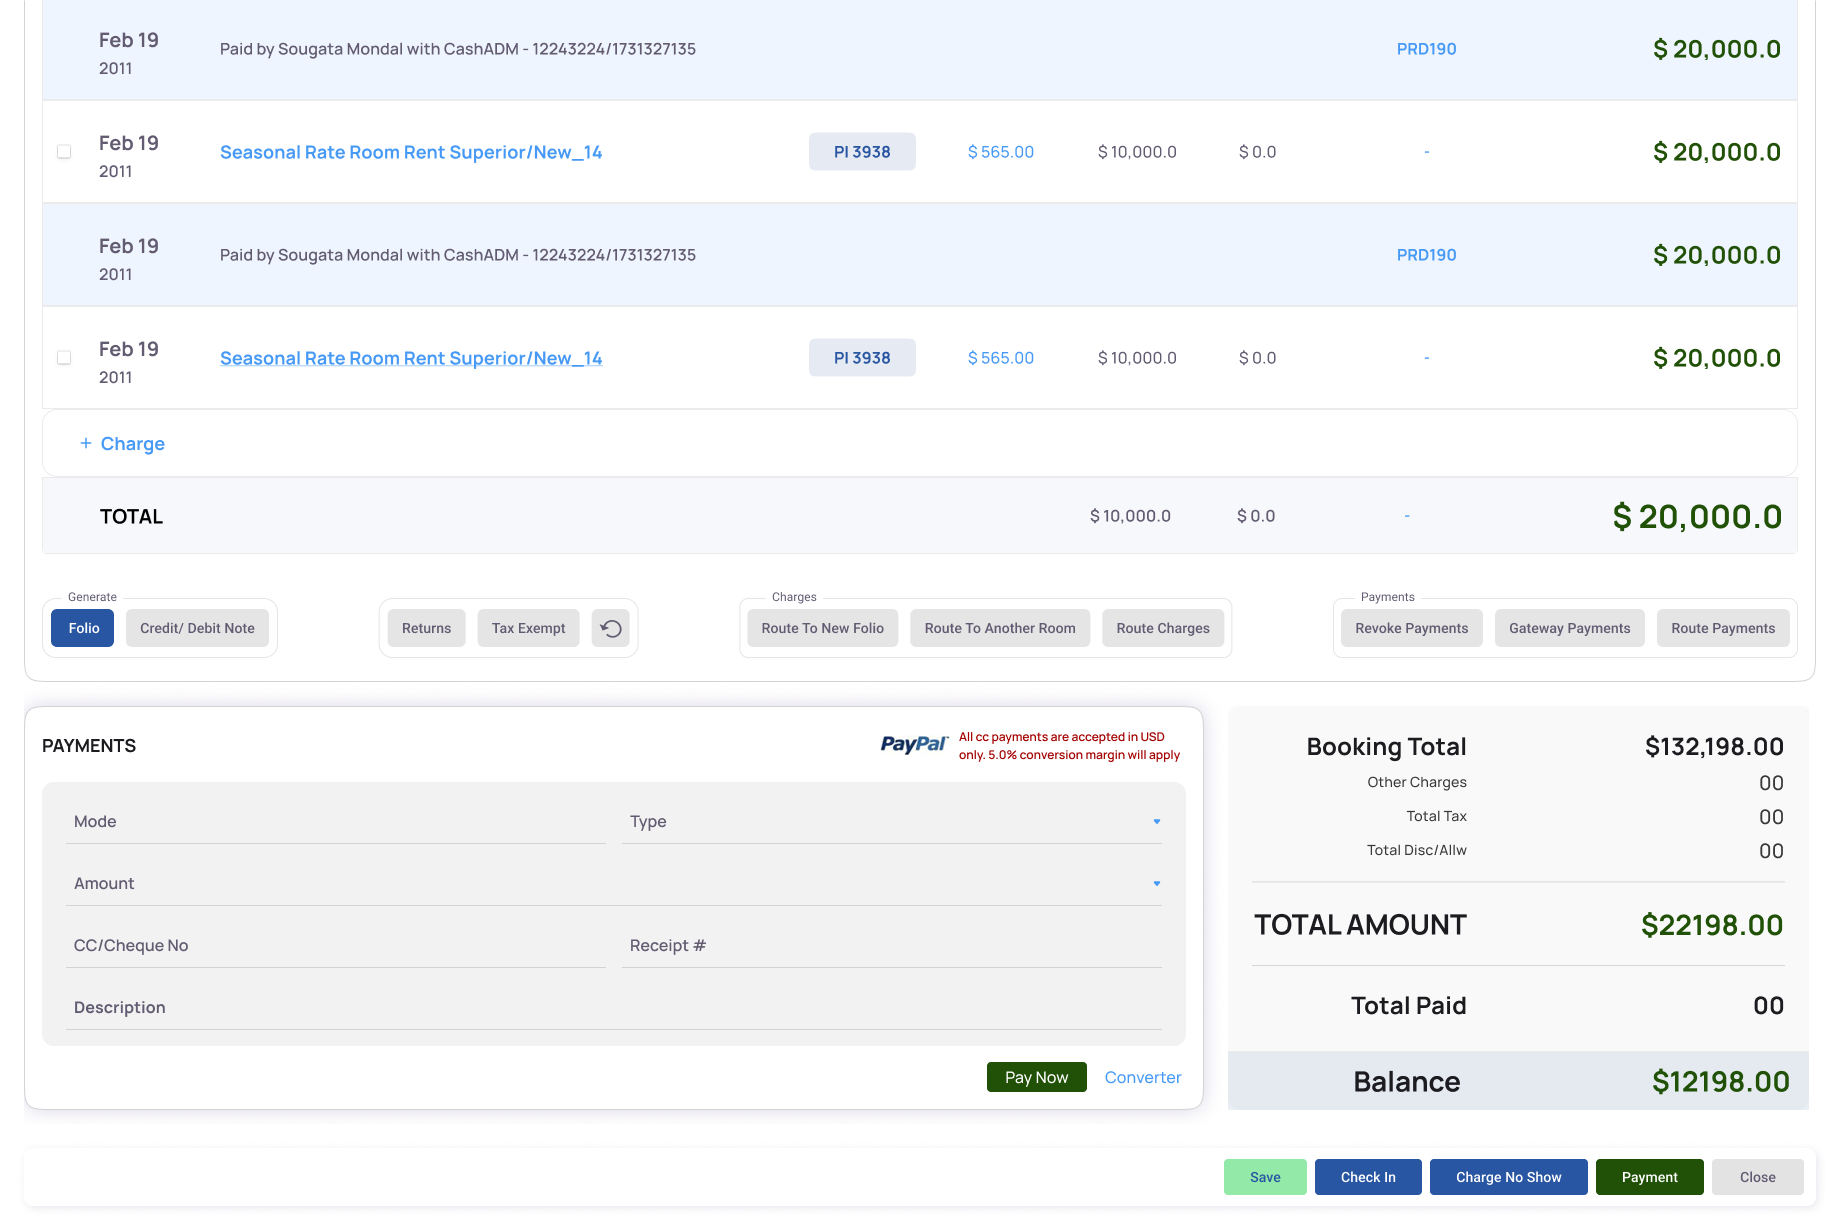Open Gateway Payments

click(1570, 628)
